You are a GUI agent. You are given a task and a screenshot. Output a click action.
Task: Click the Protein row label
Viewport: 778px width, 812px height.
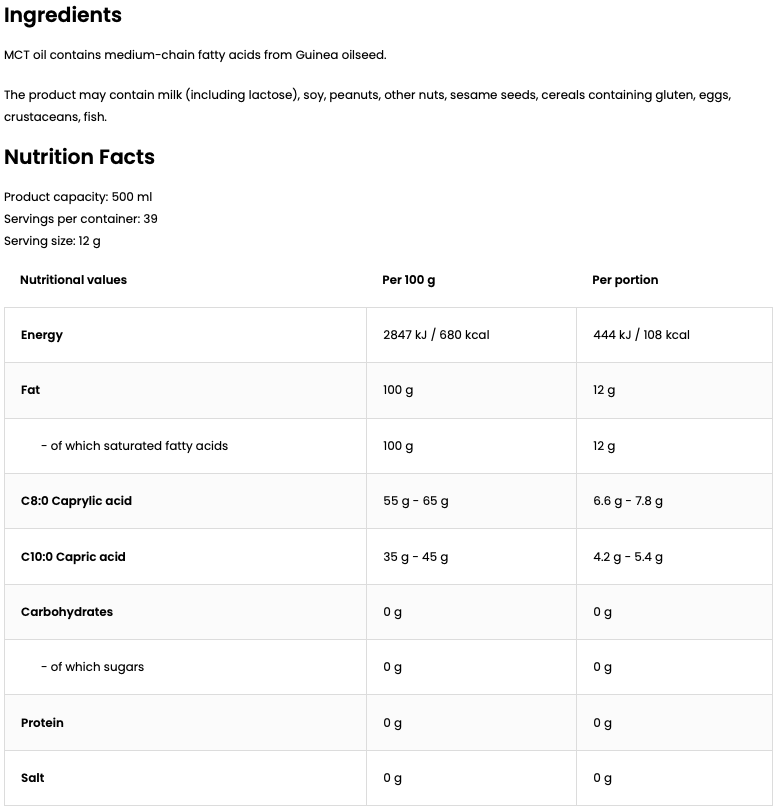pos(42,723)
